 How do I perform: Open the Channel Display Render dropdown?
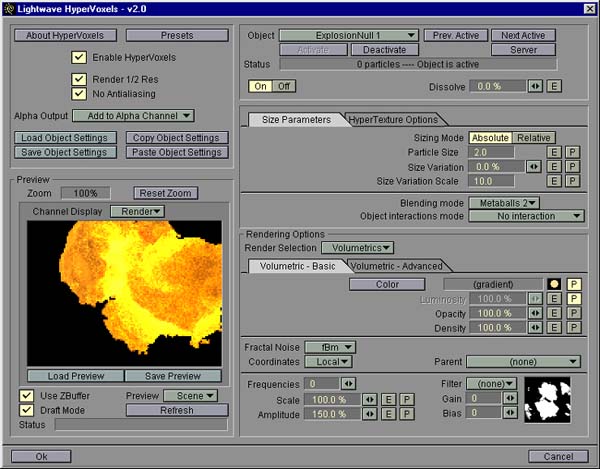click(137, 212)
